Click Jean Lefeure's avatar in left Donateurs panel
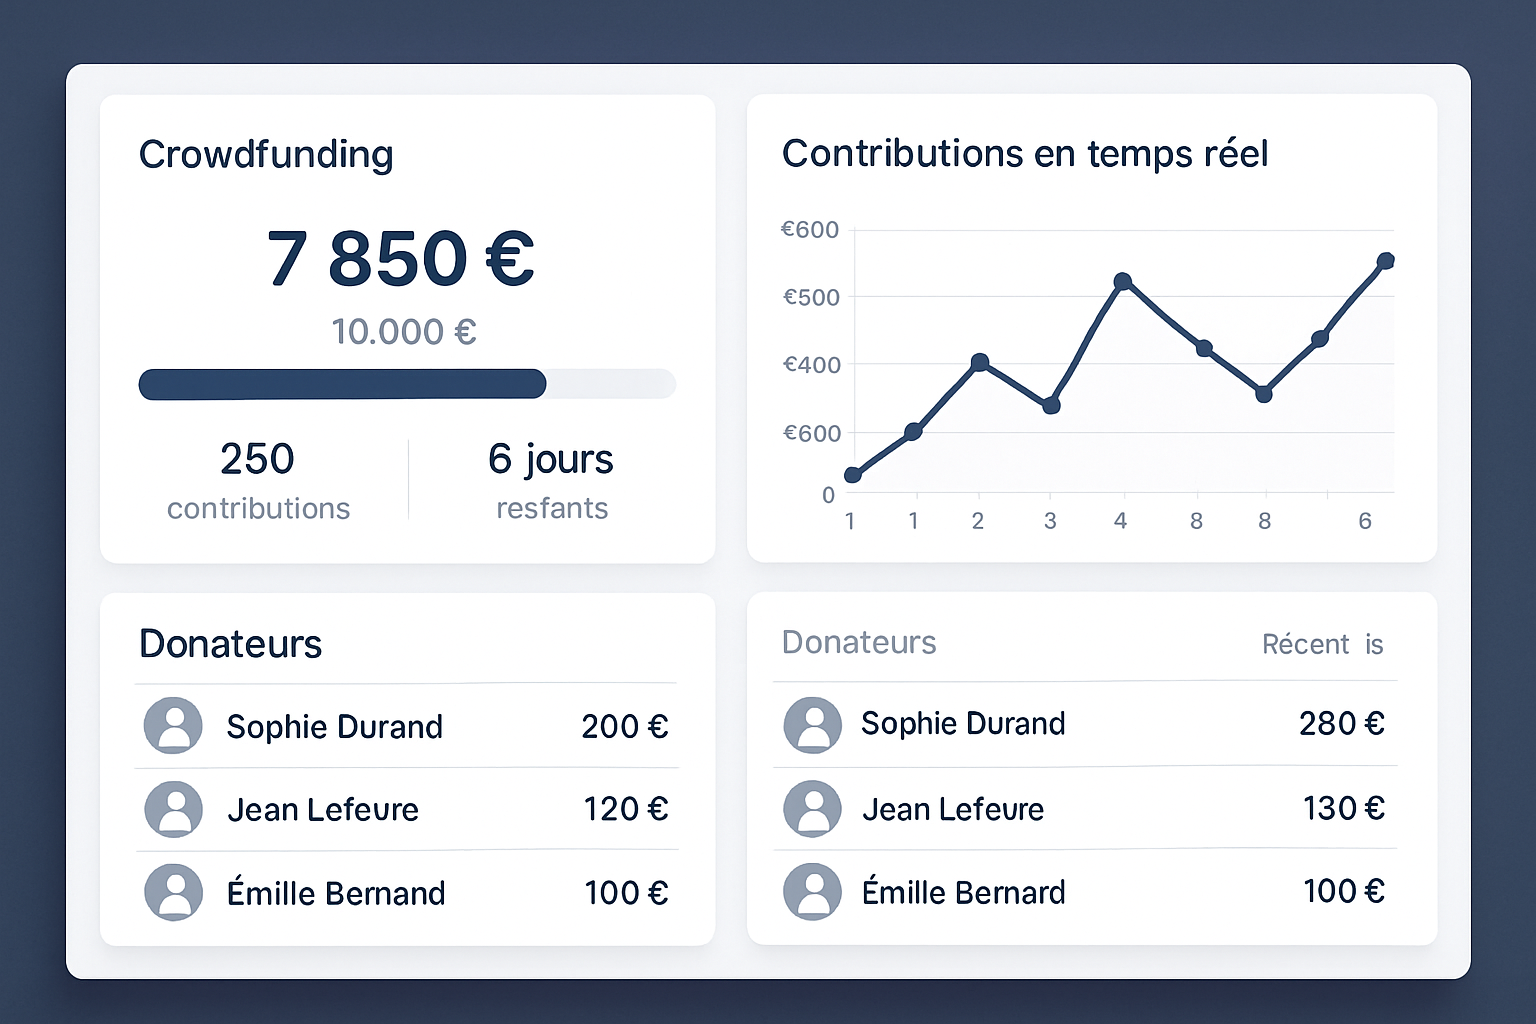The width and height of the screenshot is (1536, 1024). pyautogui.click(x=174, y=809)
